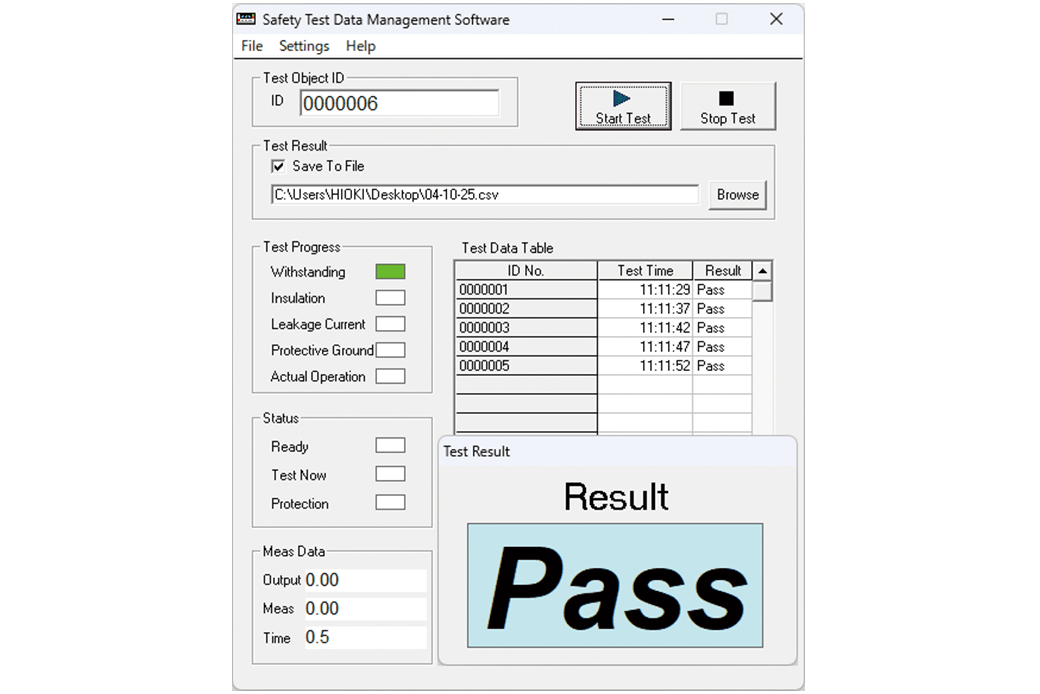
Task: Click the Stop Test button
Action: coord(728,106)
